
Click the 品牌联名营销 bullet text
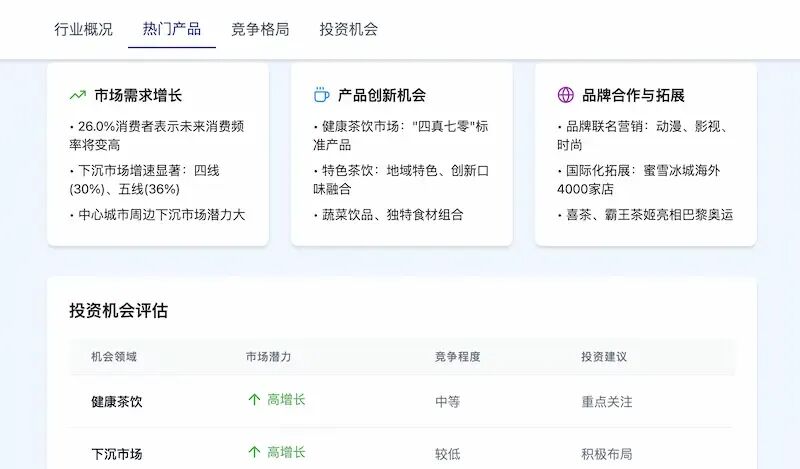(x=642, y=135)
